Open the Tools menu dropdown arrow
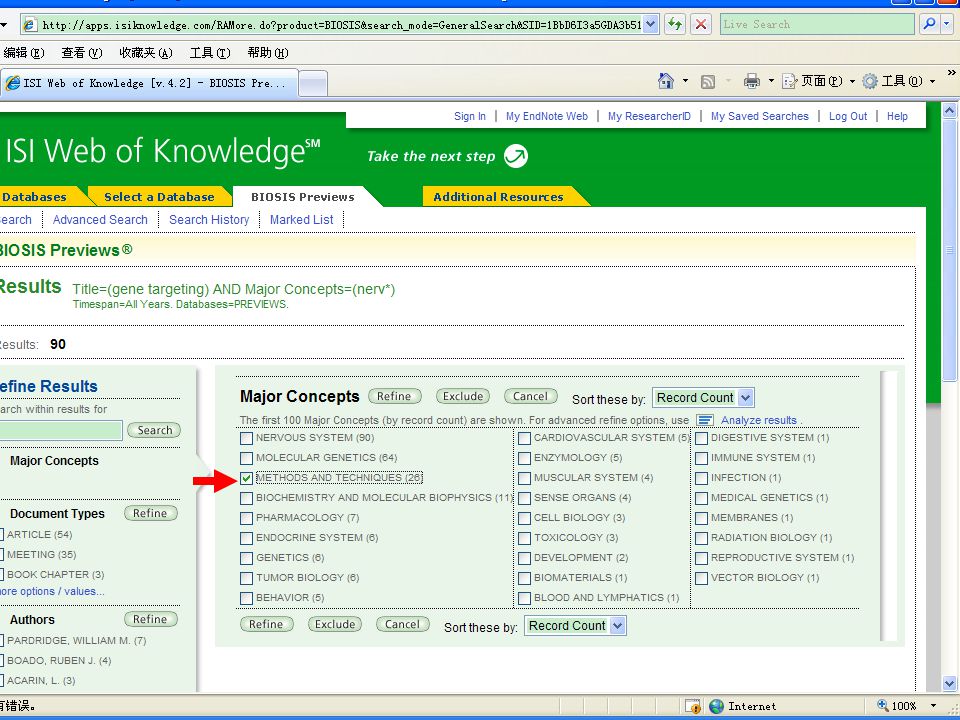The image size is (960, 720). click(x=932, y=81)
